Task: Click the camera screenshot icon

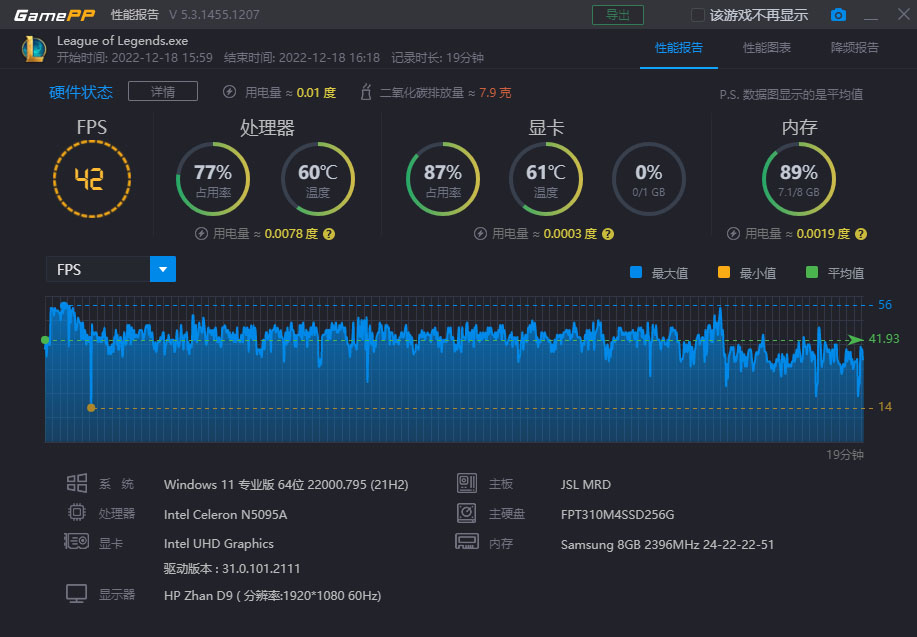Action: (838, 15)
